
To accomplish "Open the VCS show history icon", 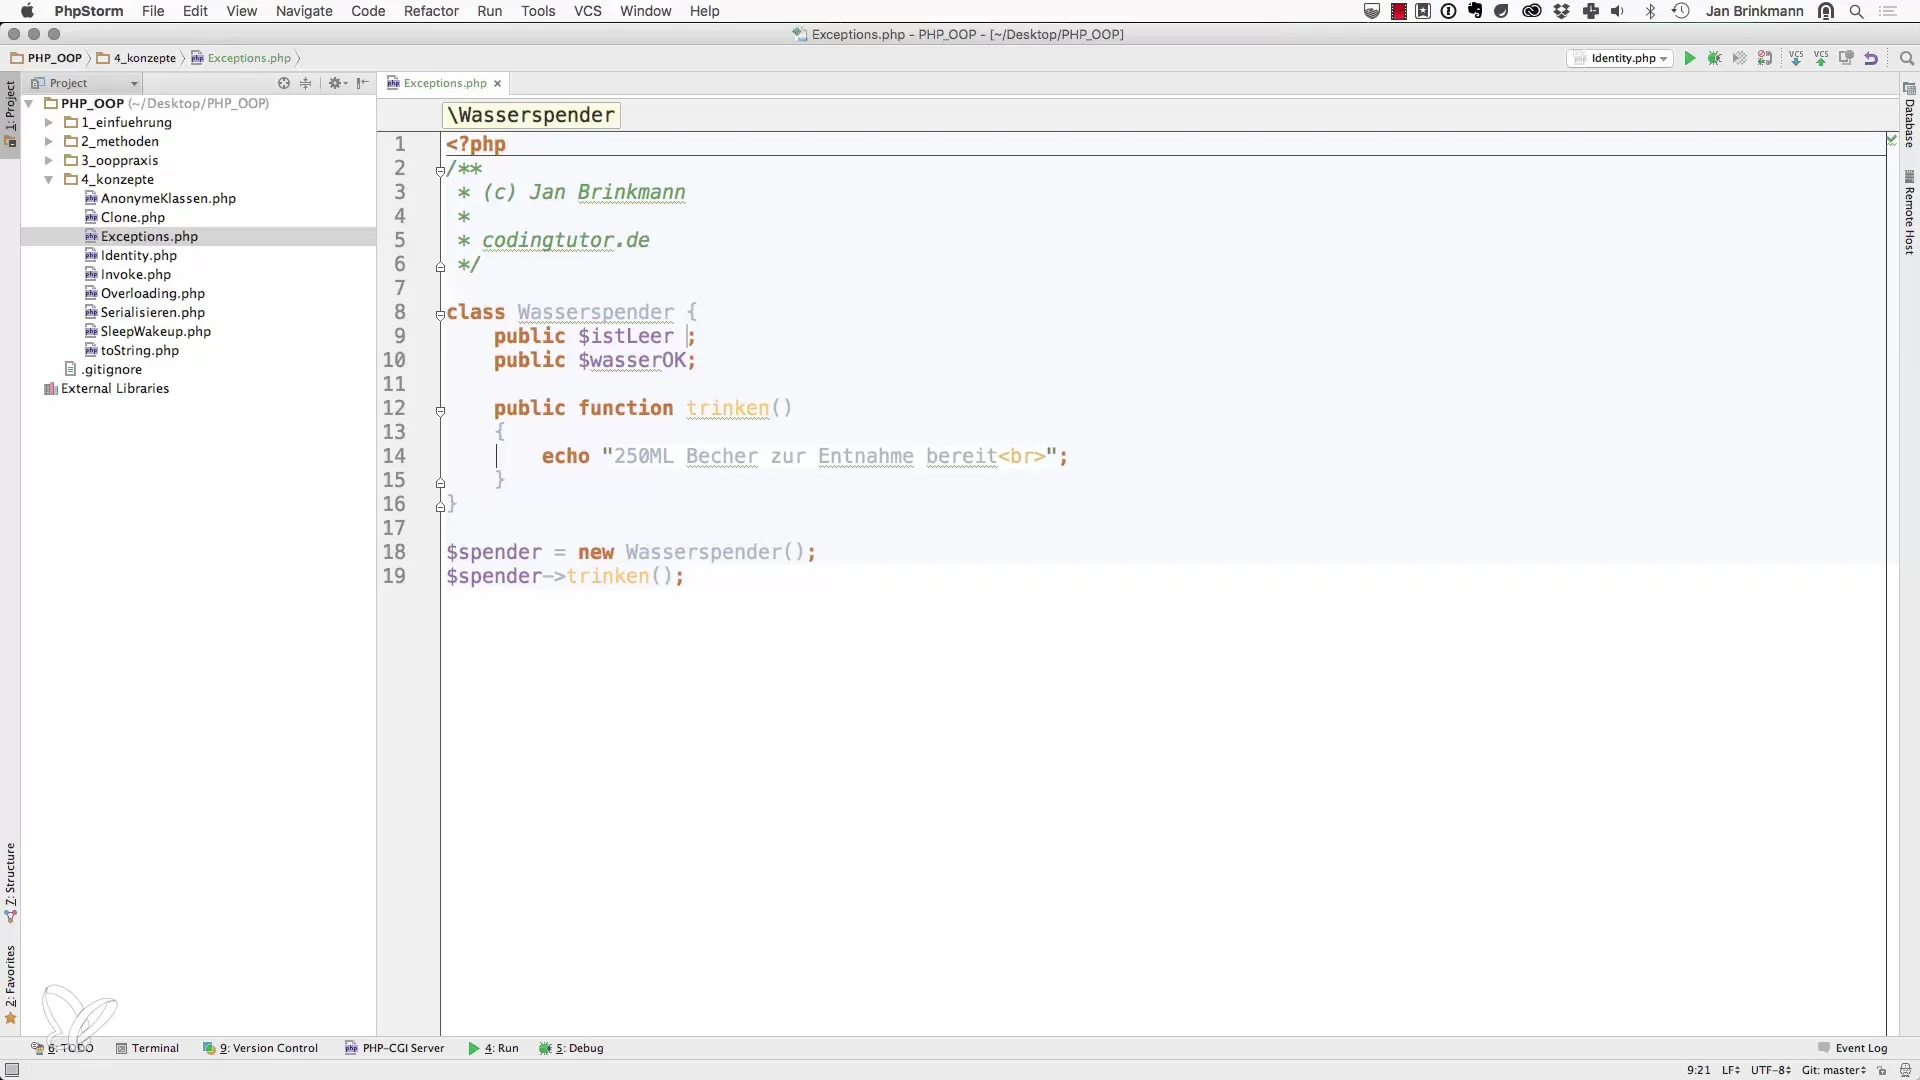I will (x=1846, y=58).
